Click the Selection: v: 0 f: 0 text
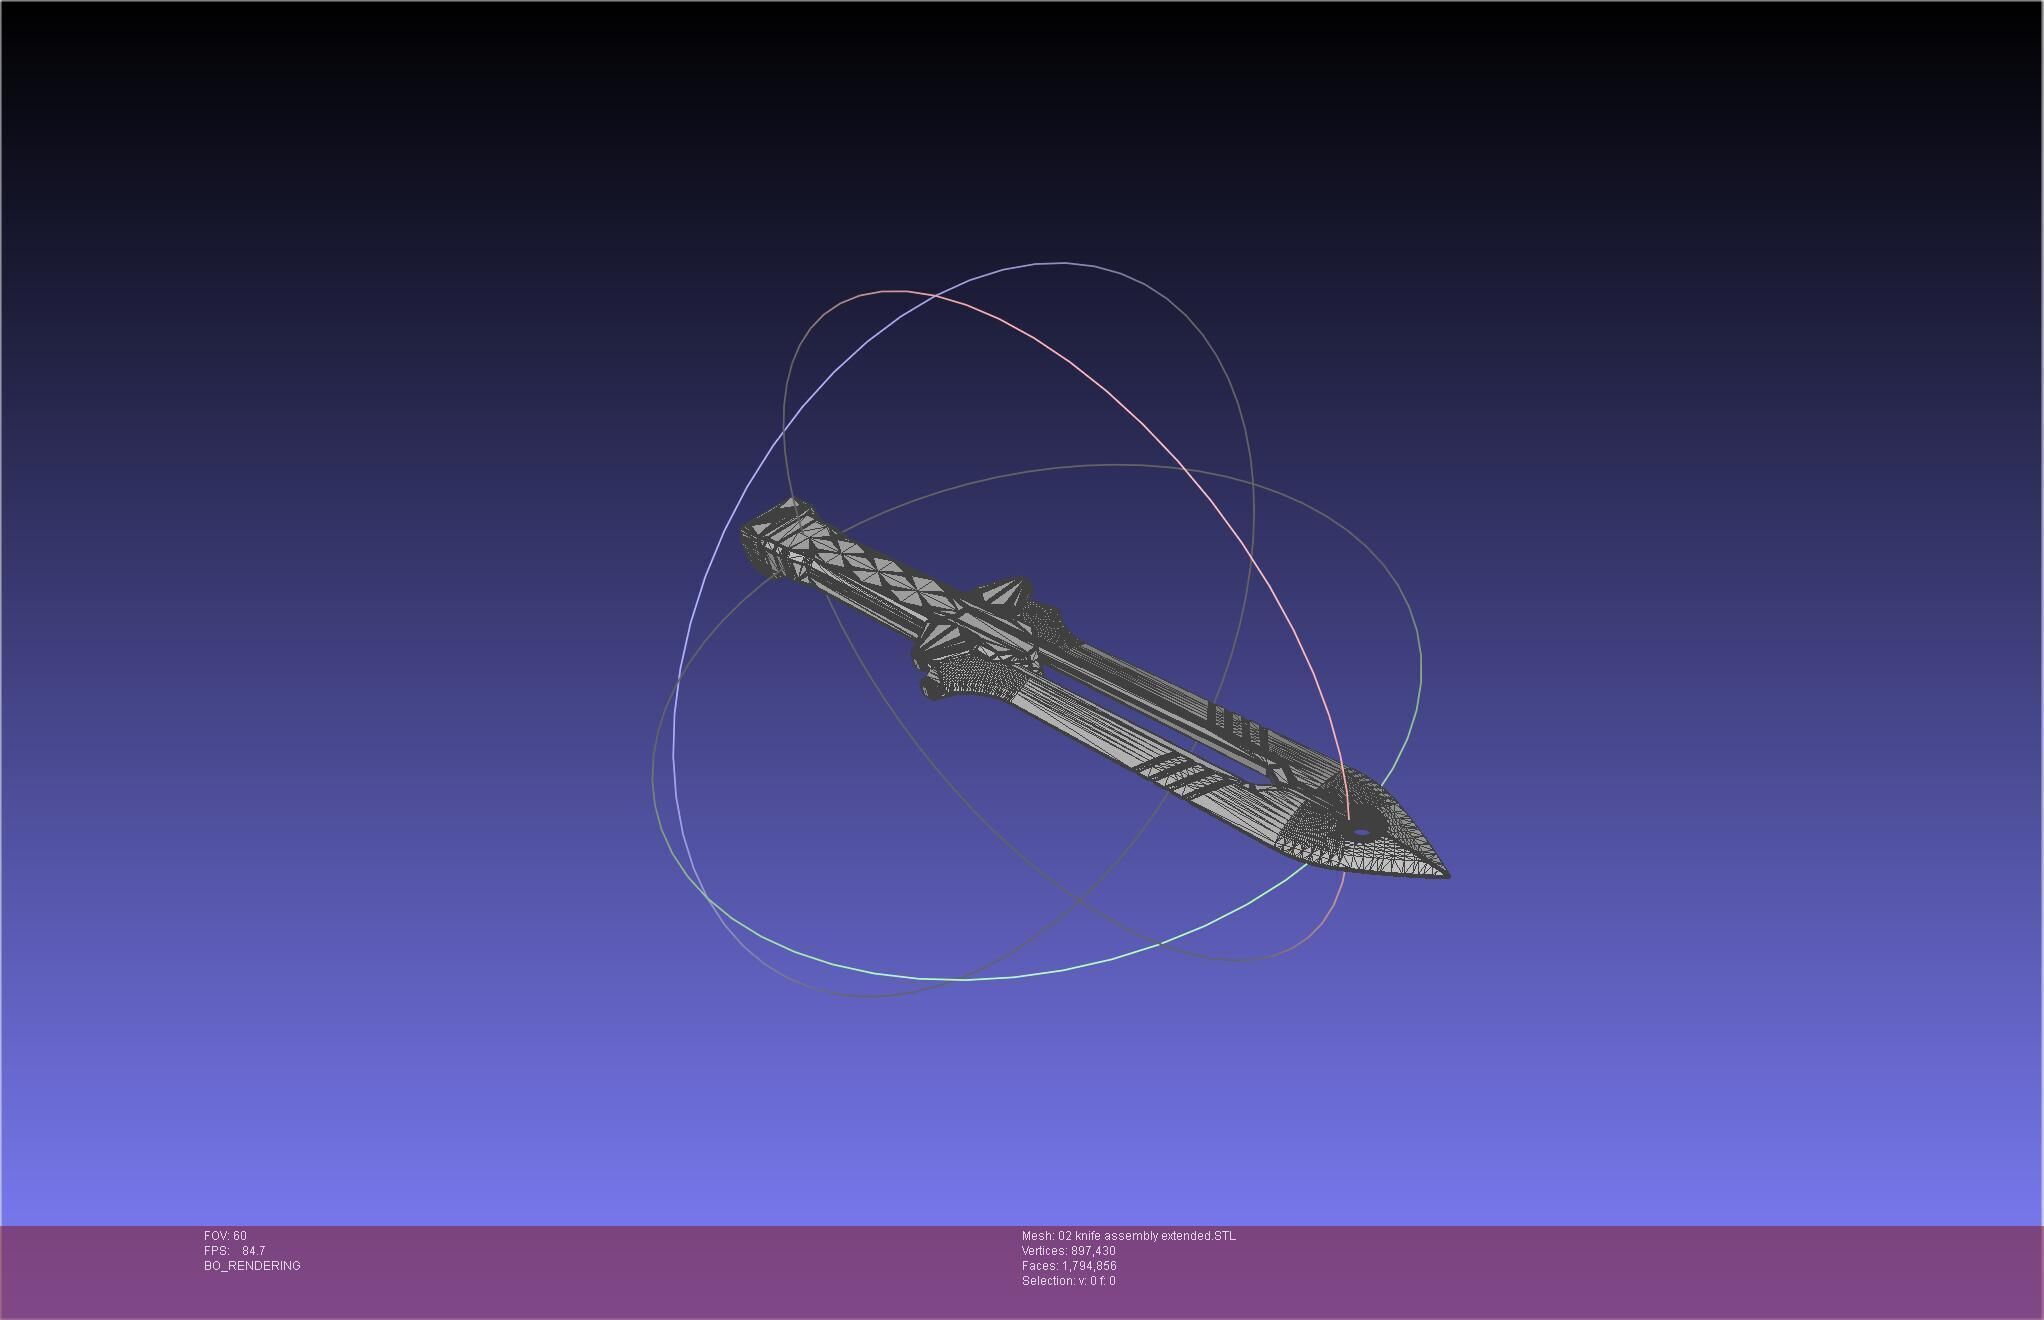 tap(1069, 1281)
